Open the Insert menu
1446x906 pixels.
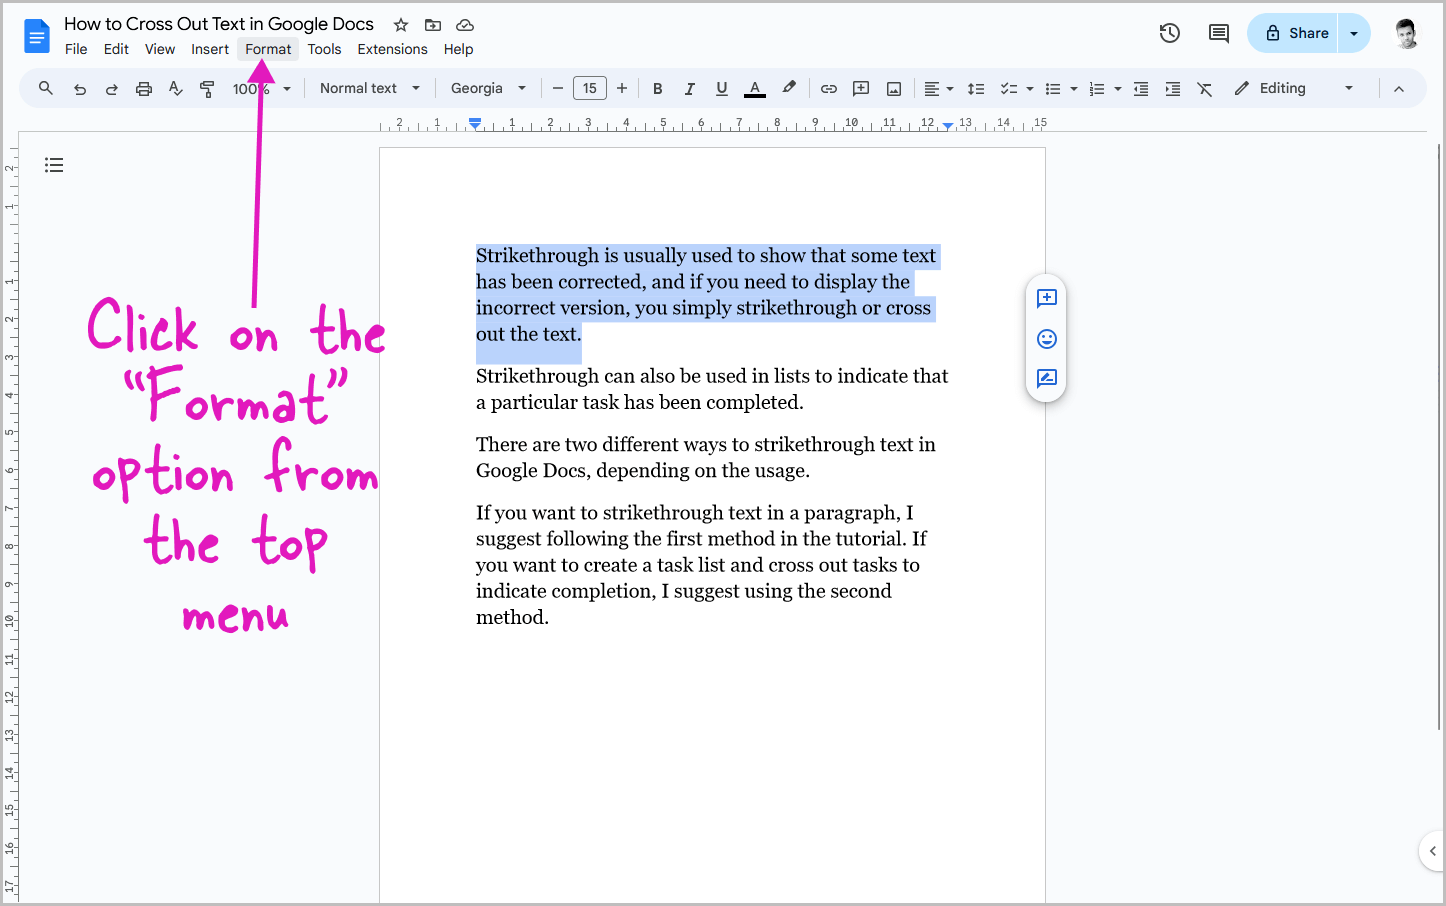tap(210, 49)
